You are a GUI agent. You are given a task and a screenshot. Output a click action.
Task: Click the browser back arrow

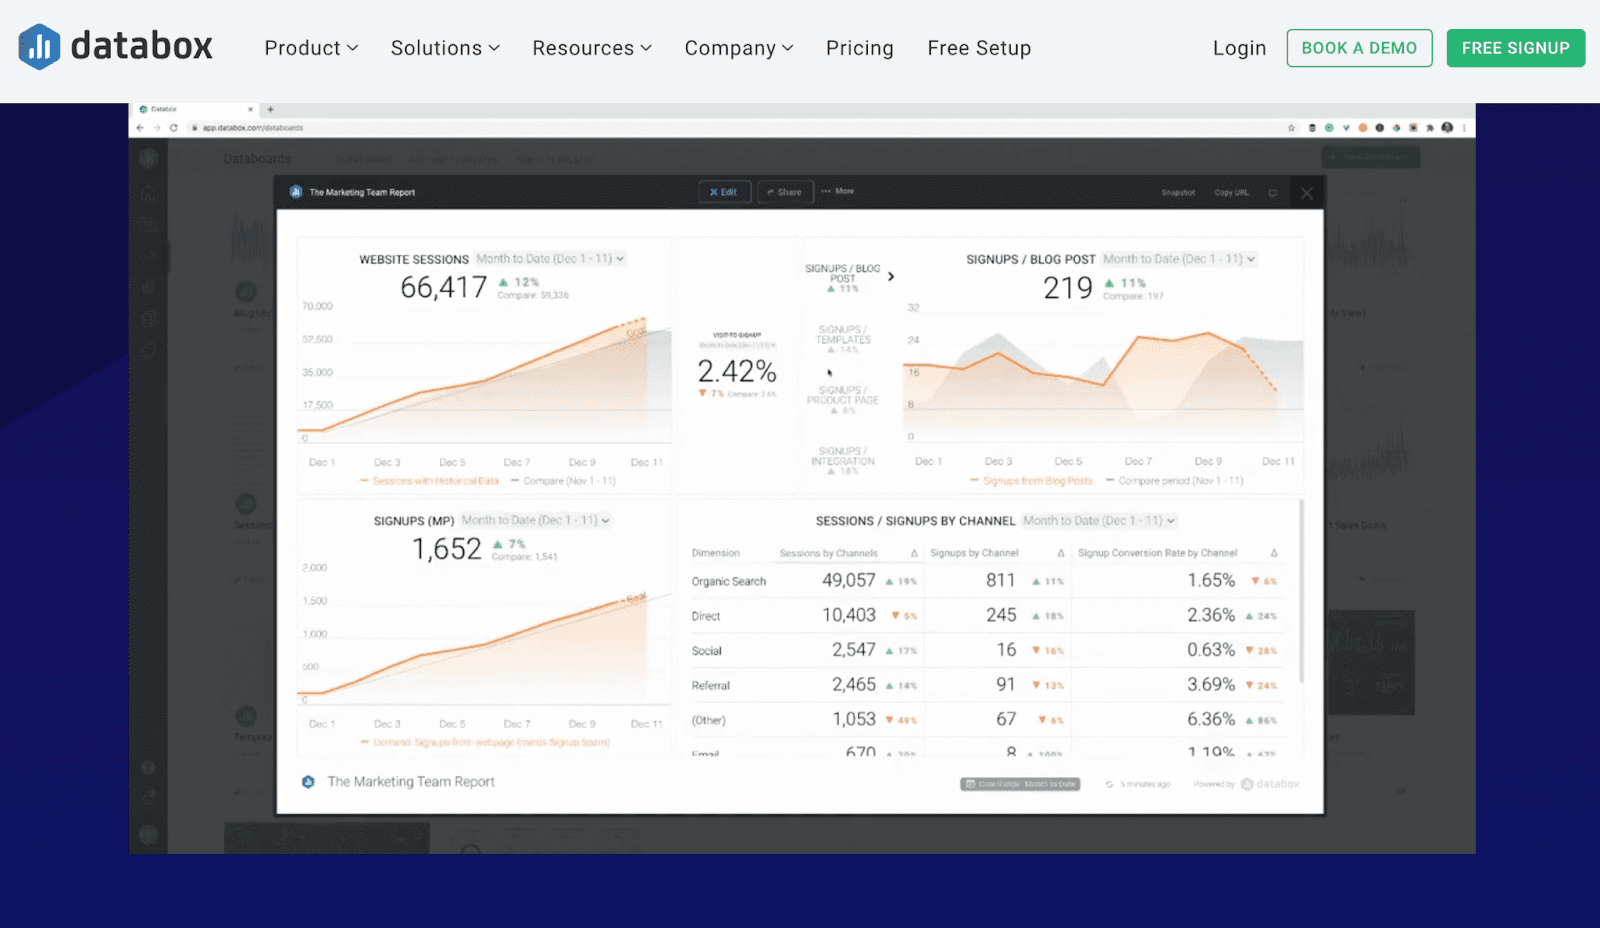coord(140,128)
